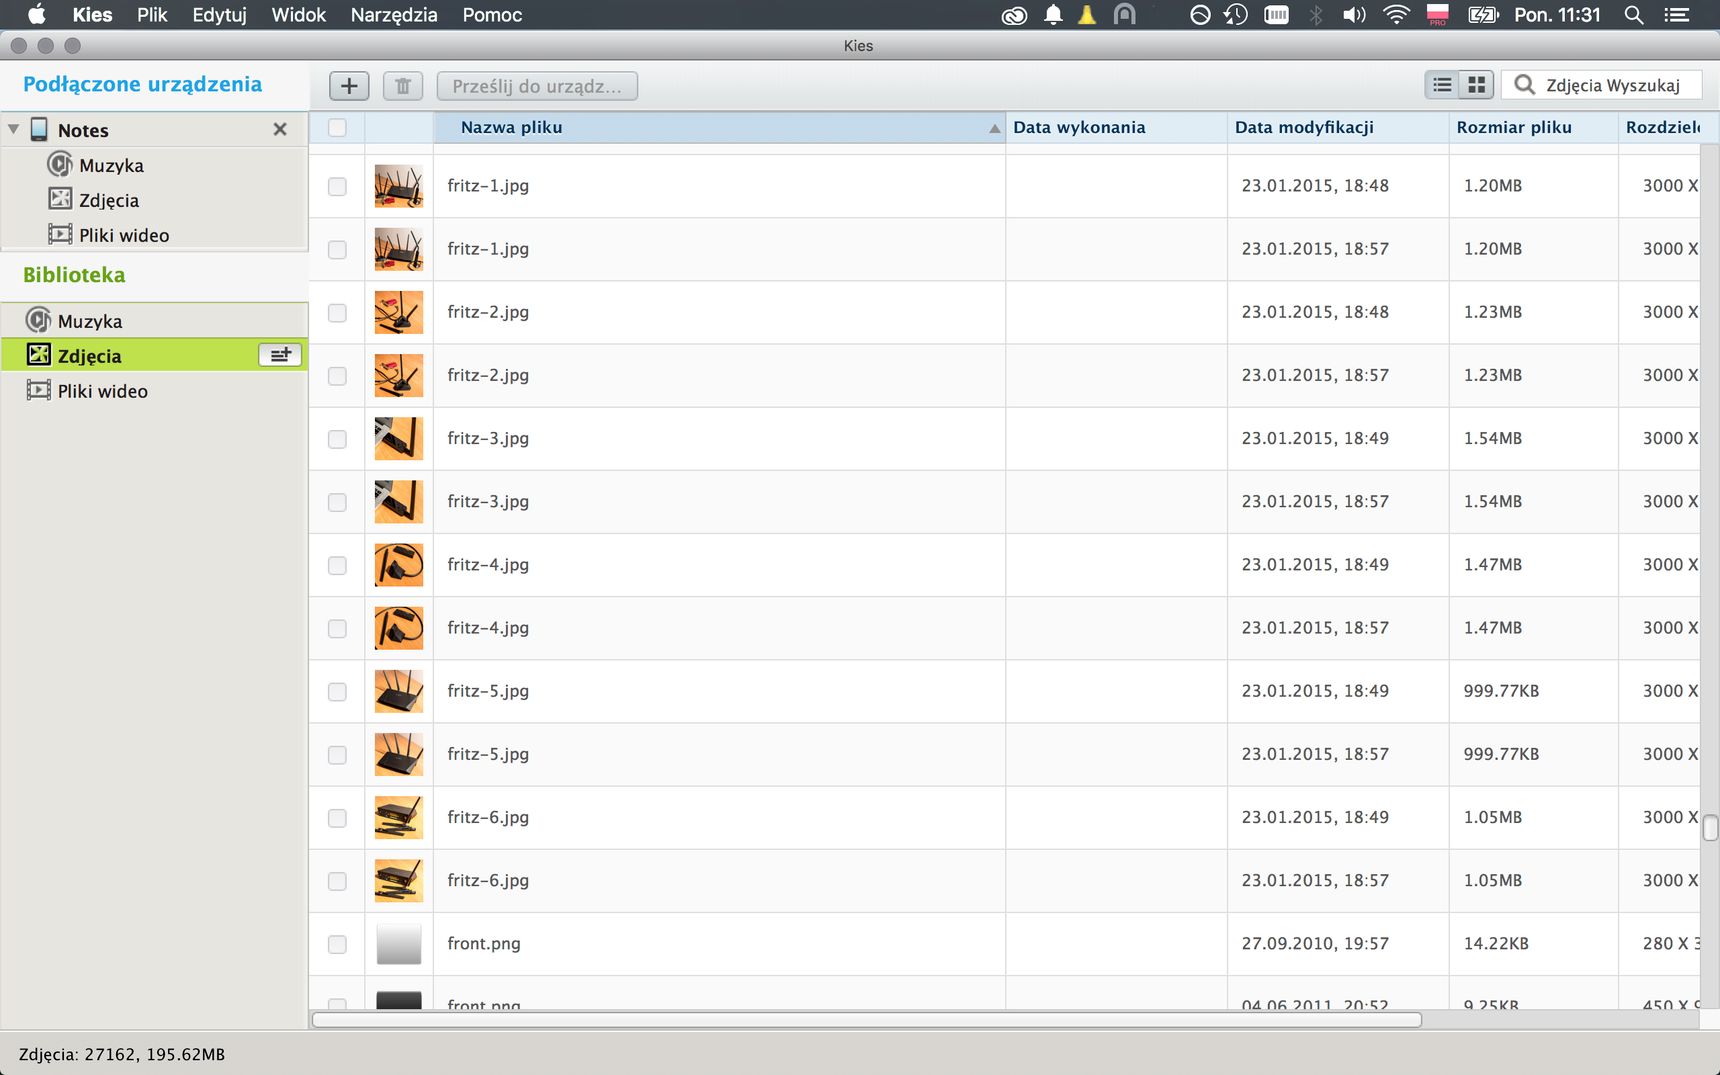Click thumbnail of fritz-3.jpg dated 18:57

pos(398,502)
